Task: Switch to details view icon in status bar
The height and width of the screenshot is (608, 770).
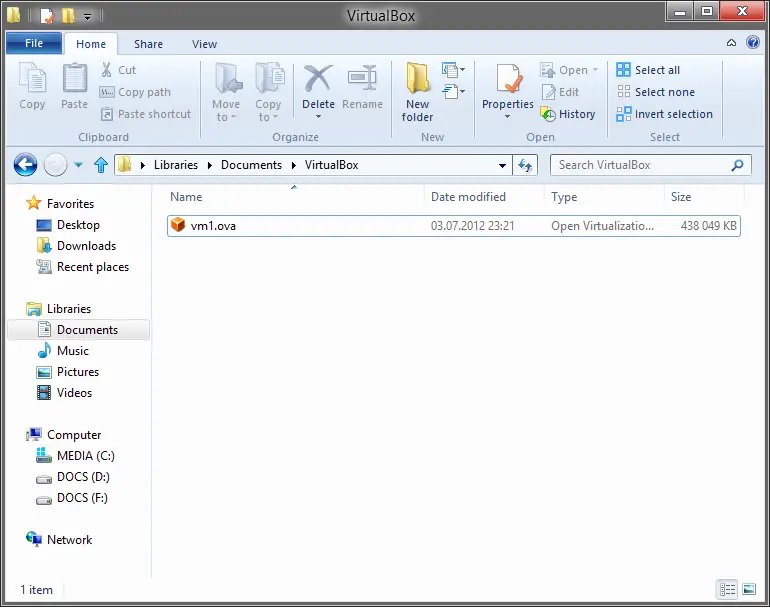Action: (x=727, y=589)
